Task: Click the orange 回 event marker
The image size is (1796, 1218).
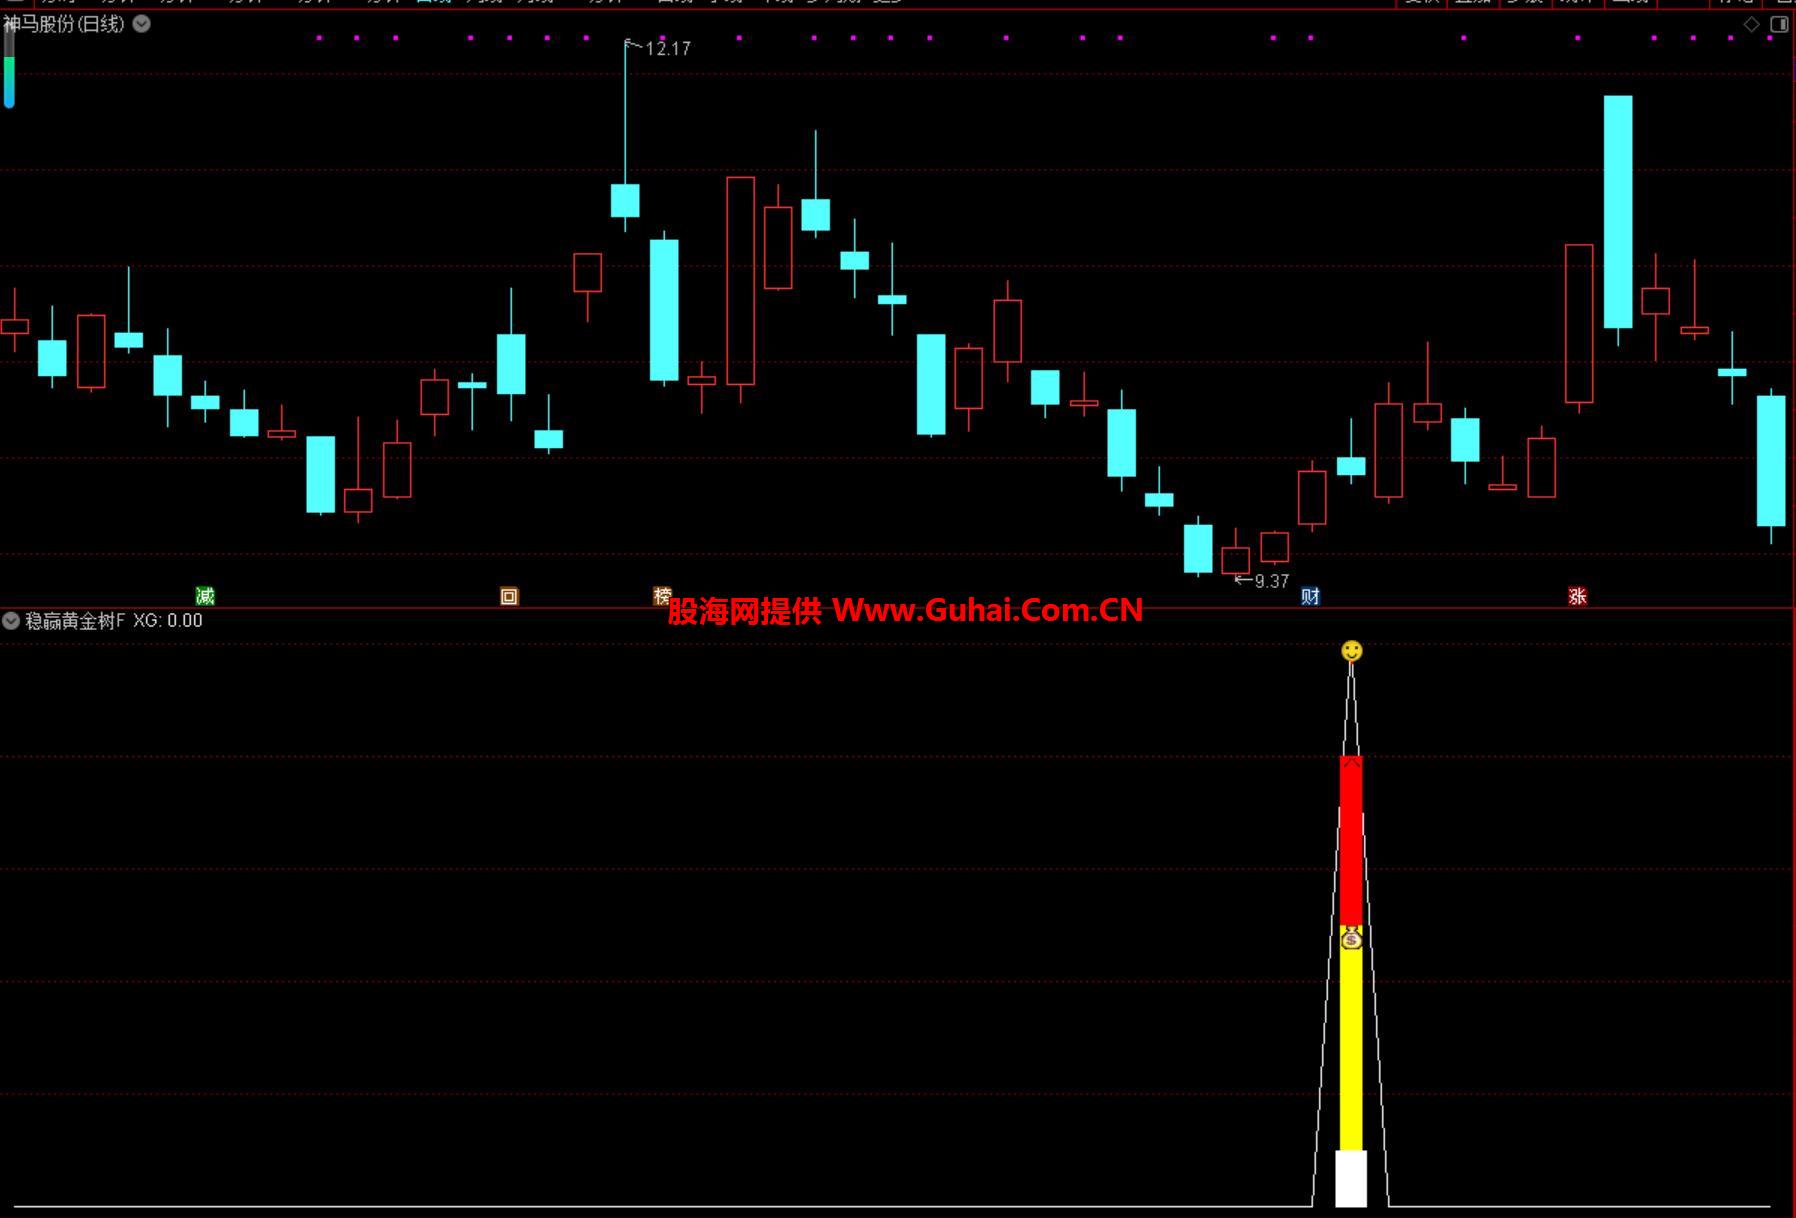Action: [509, 597]
